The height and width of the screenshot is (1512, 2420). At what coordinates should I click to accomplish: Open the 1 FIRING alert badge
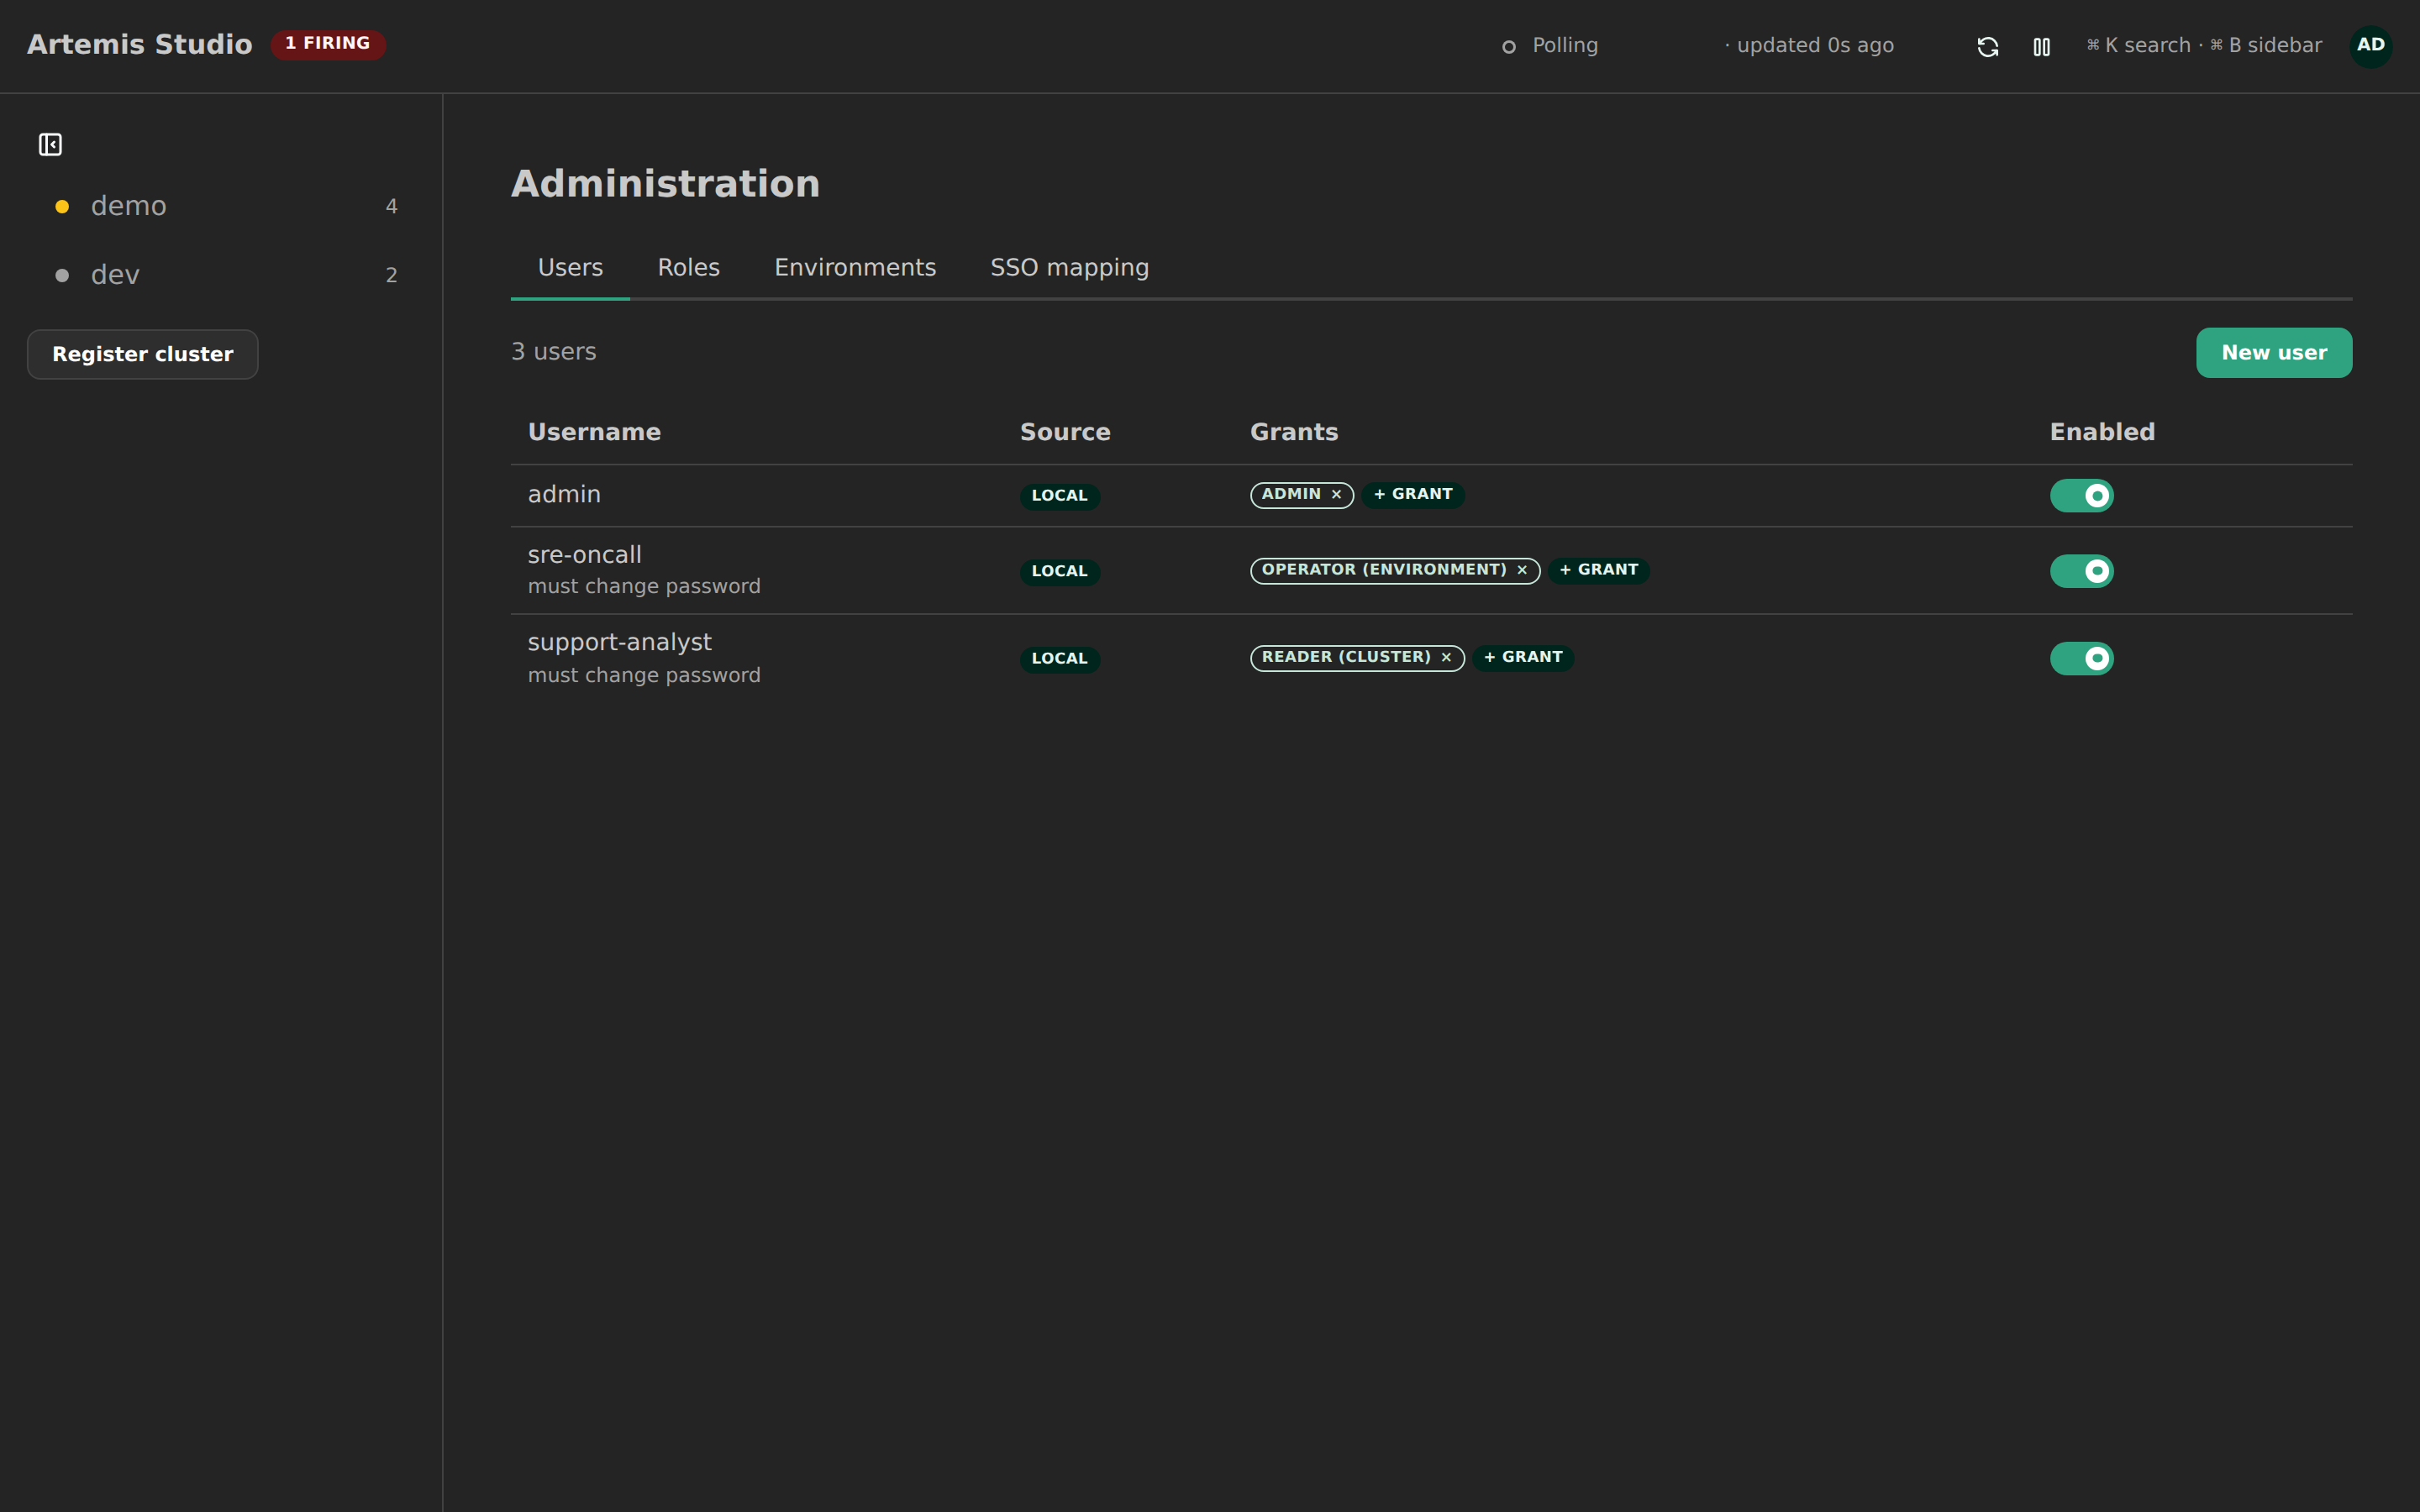click(x=328, y=44)
